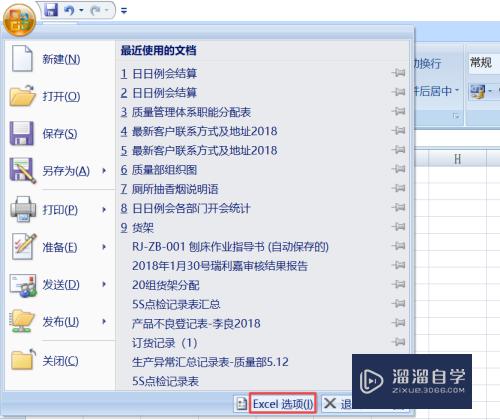Open the 常规 number format combo box
Screen dimensions: 500x420
(x=483, y=62)
